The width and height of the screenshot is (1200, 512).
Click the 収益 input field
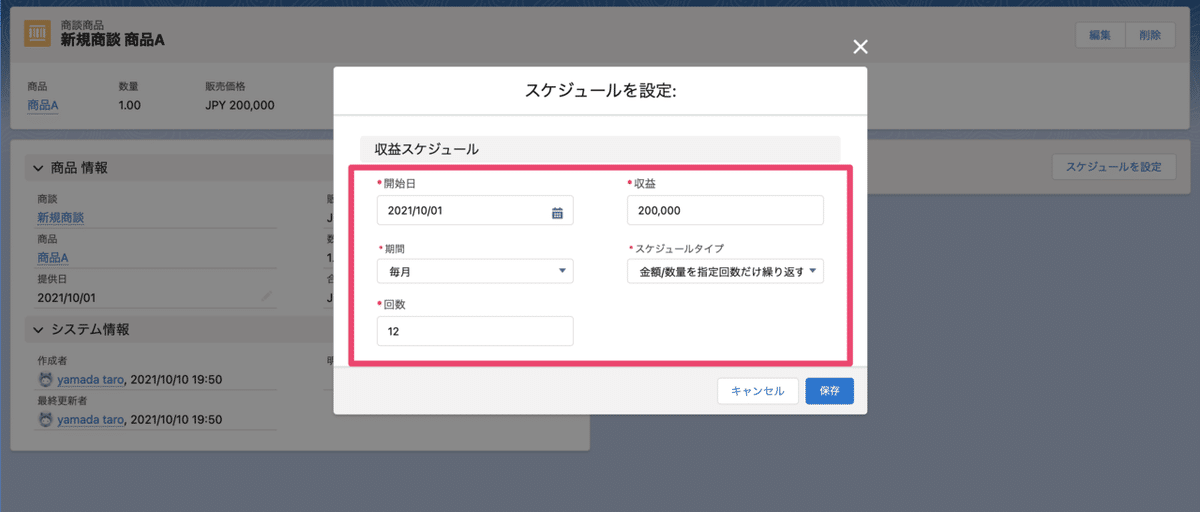coord(725,211)
